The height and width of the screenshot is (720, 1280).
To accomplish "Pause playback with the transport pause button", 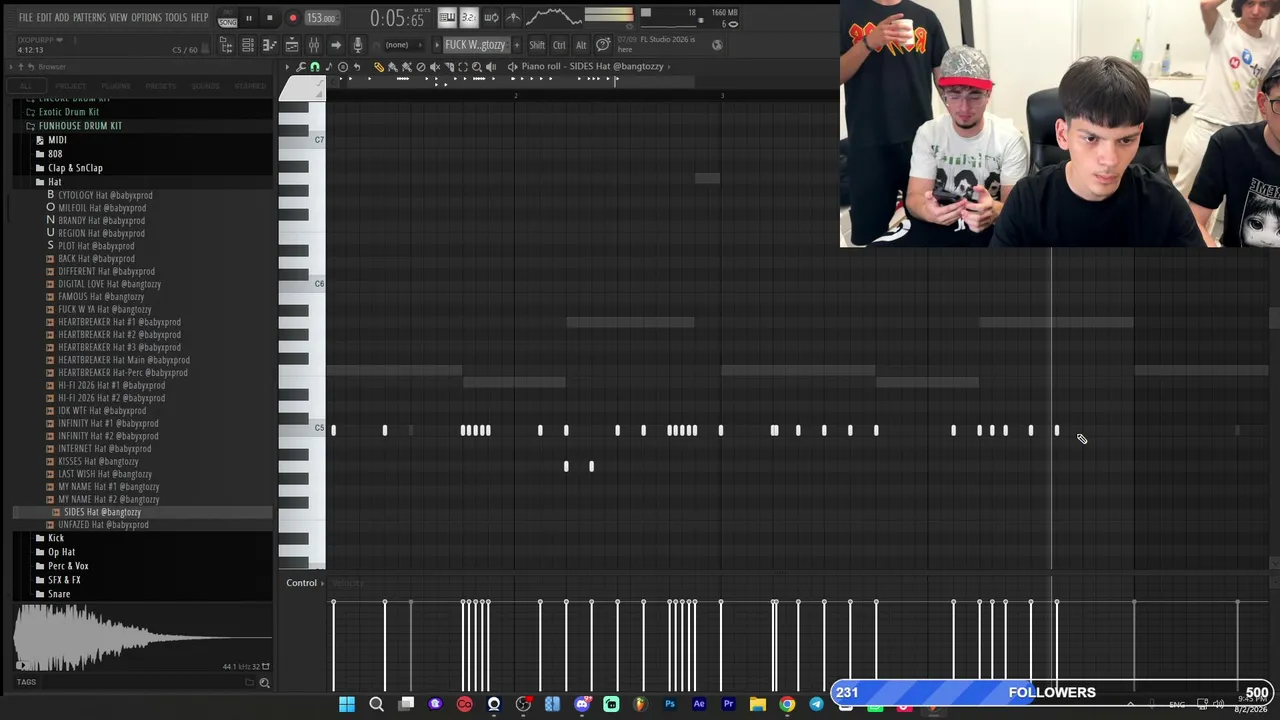I will point(248,18).
